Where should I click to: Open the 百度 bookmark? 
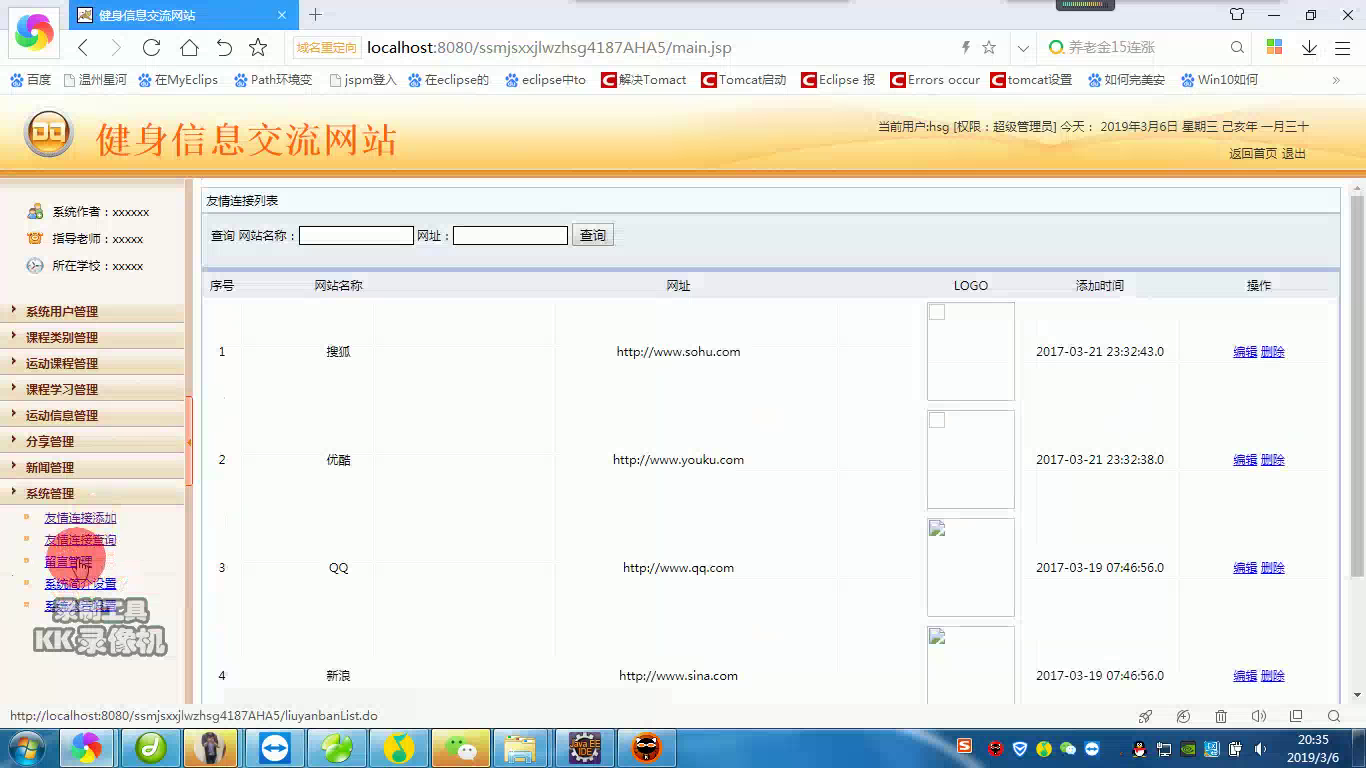30,80
